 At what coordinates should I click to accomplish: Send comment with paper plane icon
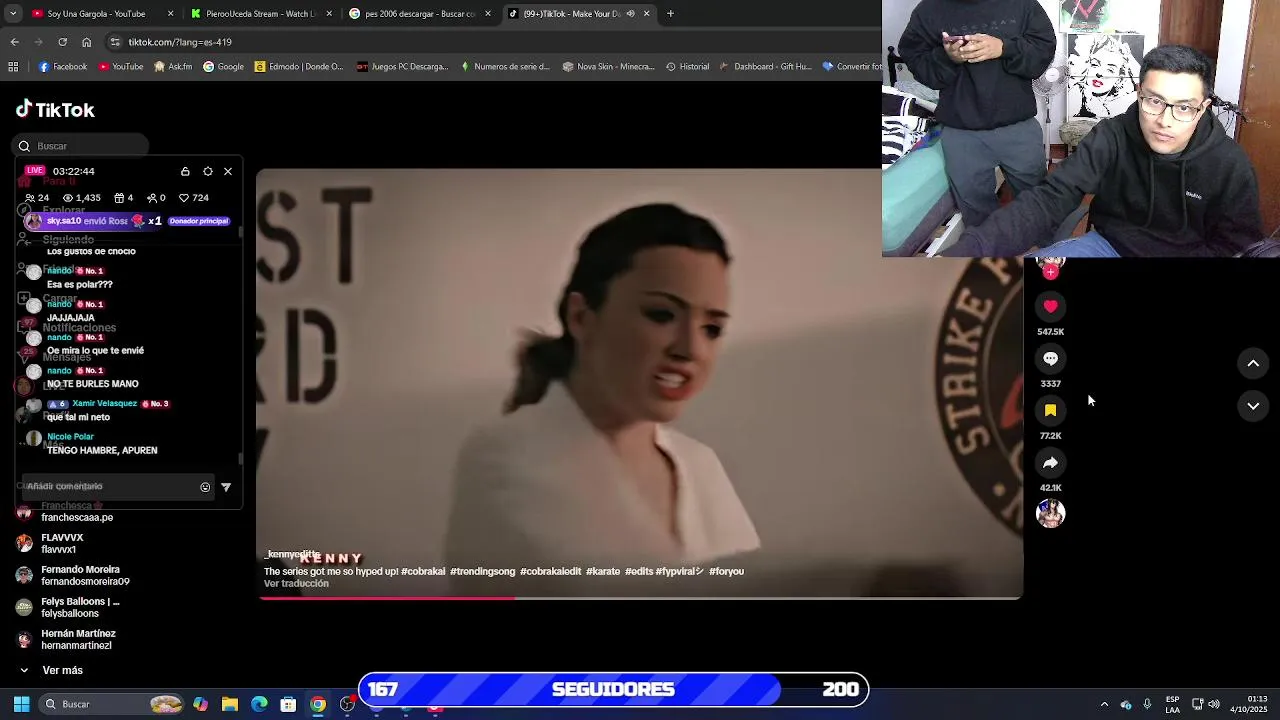coord(226,487)
